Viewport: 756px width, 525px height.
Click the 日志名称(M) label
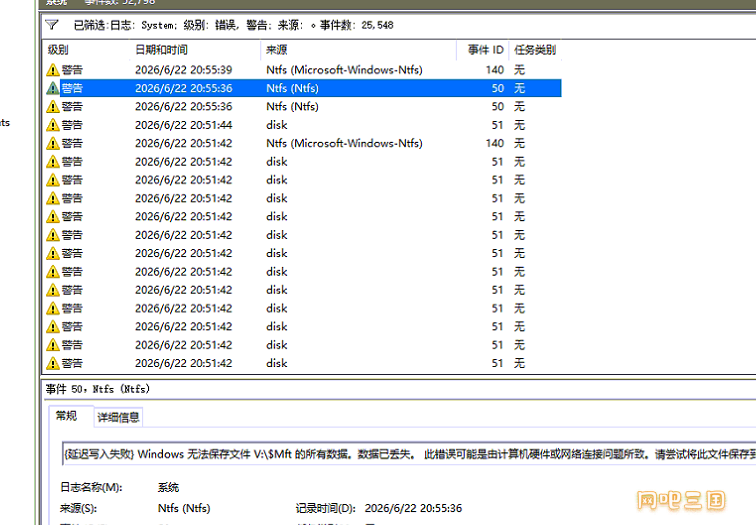point(91,487)
